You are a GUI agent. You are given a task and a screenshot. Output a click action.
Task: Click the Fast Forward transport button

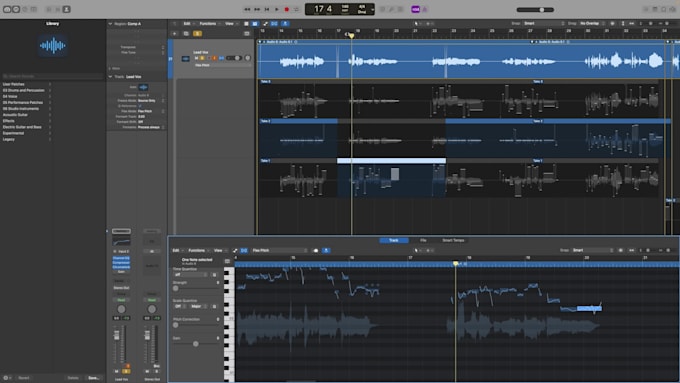(x=257, y=9)
